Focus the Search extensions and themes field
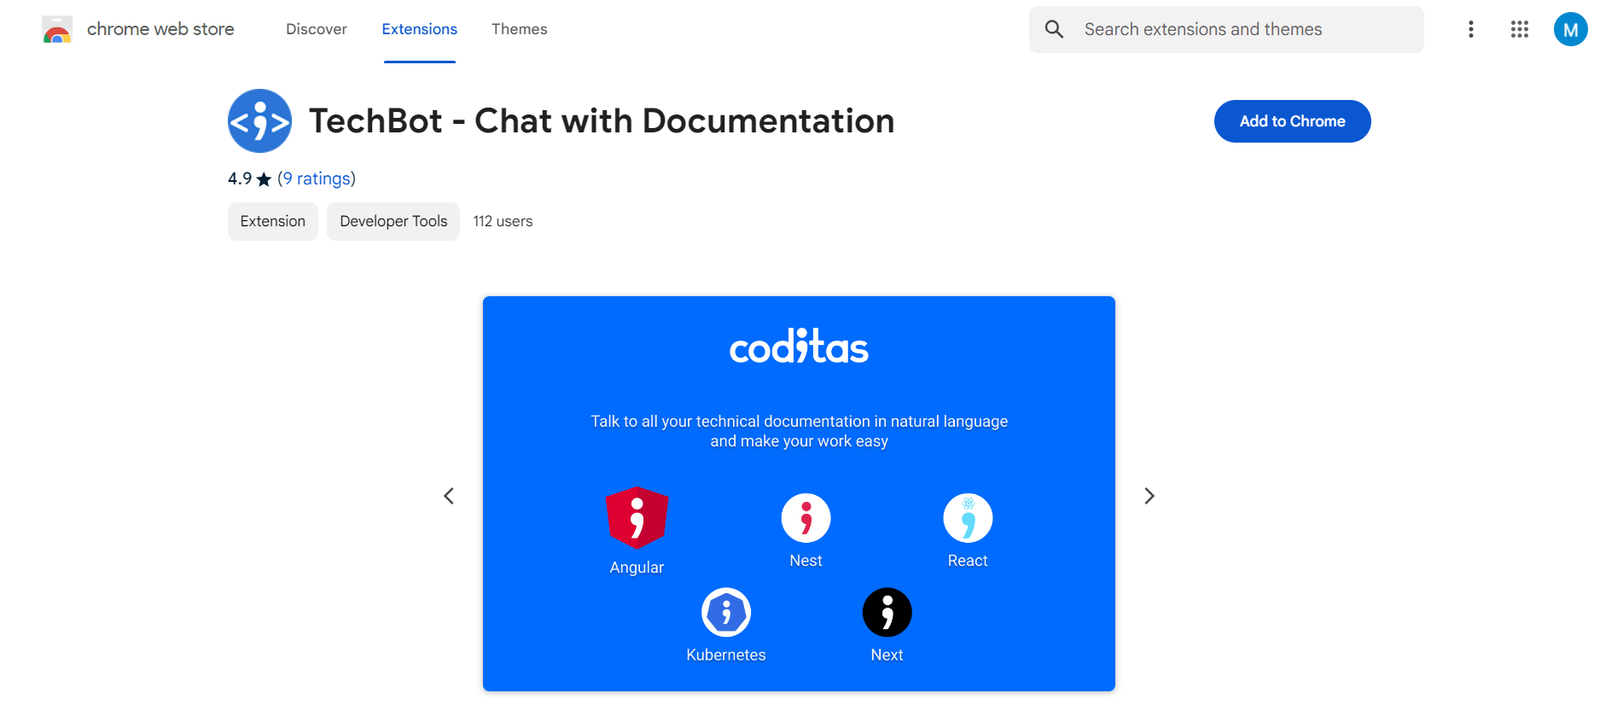Screen dimensions: 1600x723 (x=1240, y=30)
